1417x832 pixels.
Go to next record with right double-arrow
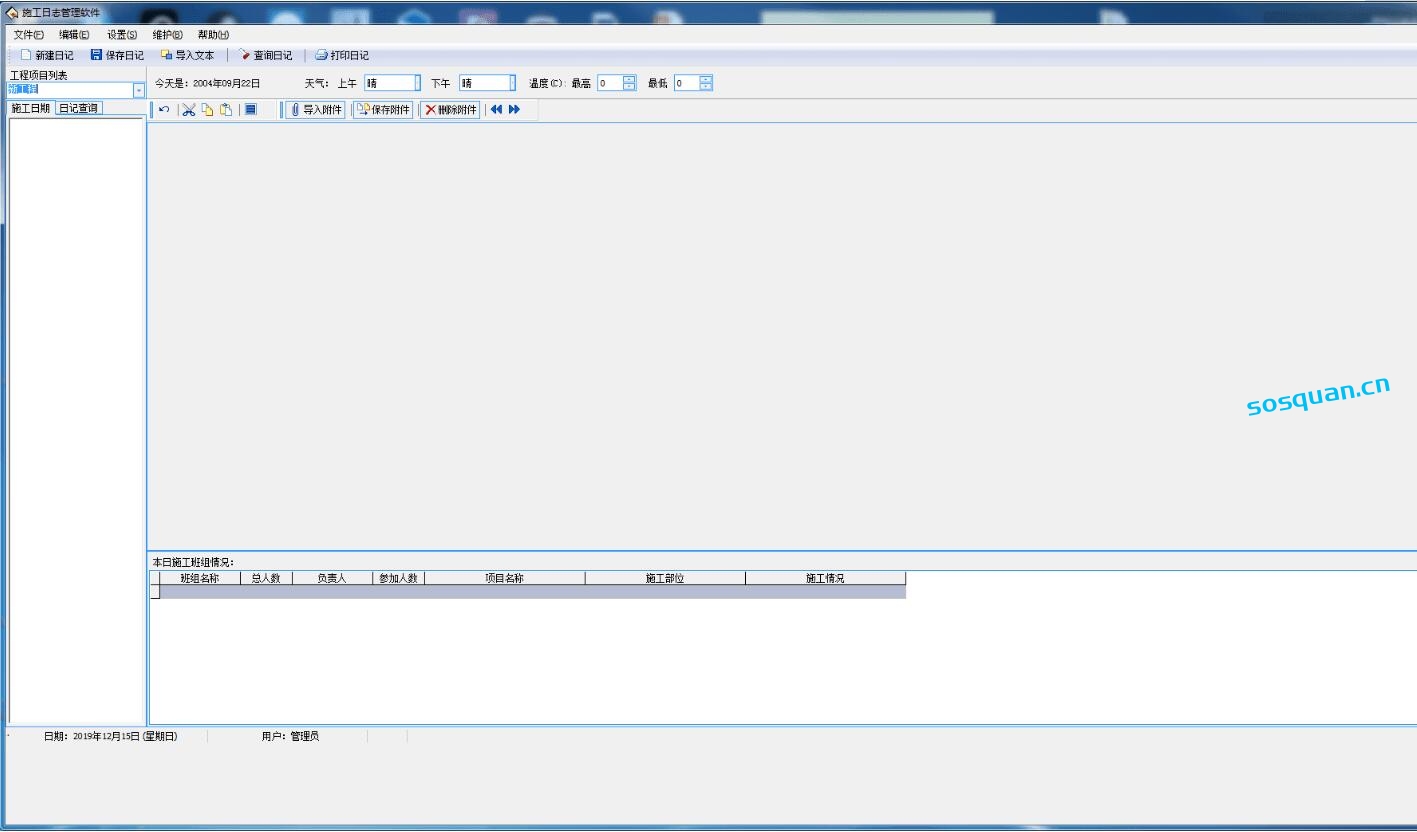[514, 110]
